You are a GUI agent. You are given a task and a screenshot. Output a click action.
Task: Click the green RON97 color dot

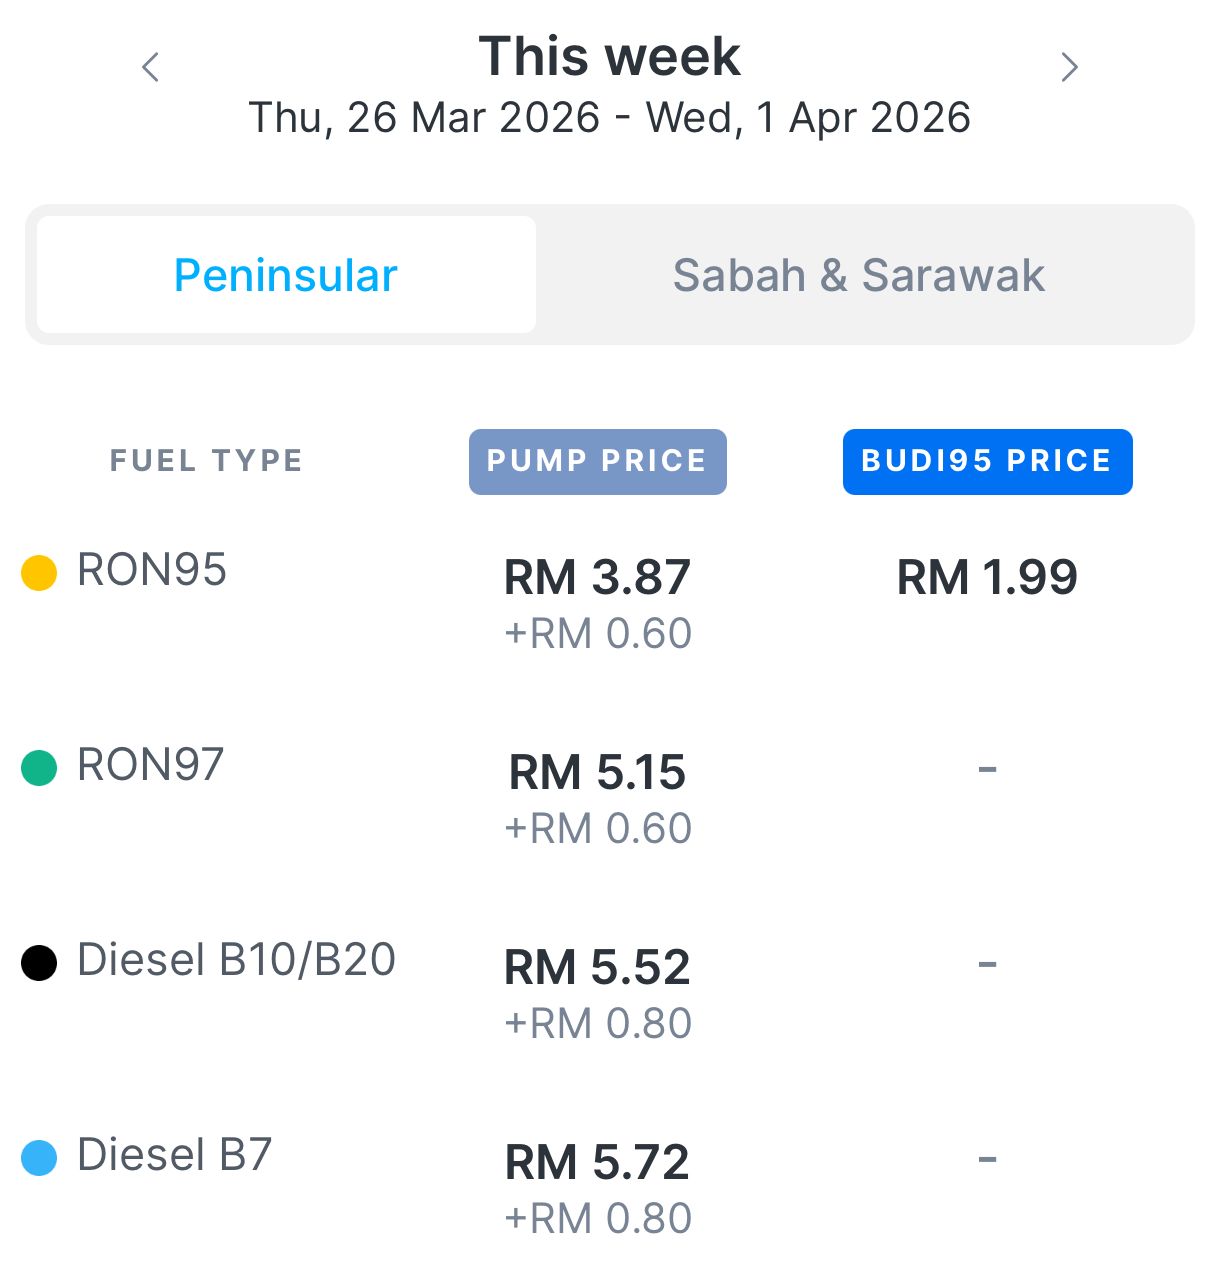coord(39,768)
